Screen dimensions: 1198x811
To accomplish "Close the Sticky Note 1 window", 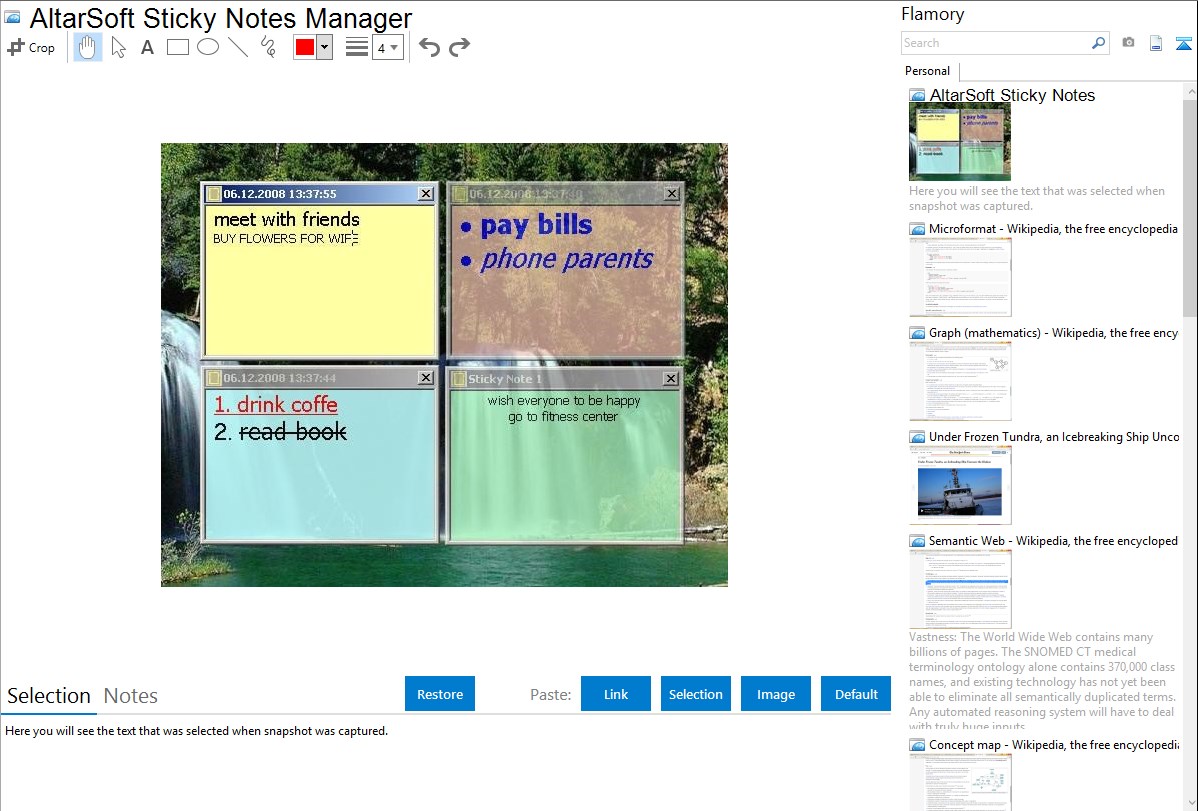I will (x=670, y=378).
